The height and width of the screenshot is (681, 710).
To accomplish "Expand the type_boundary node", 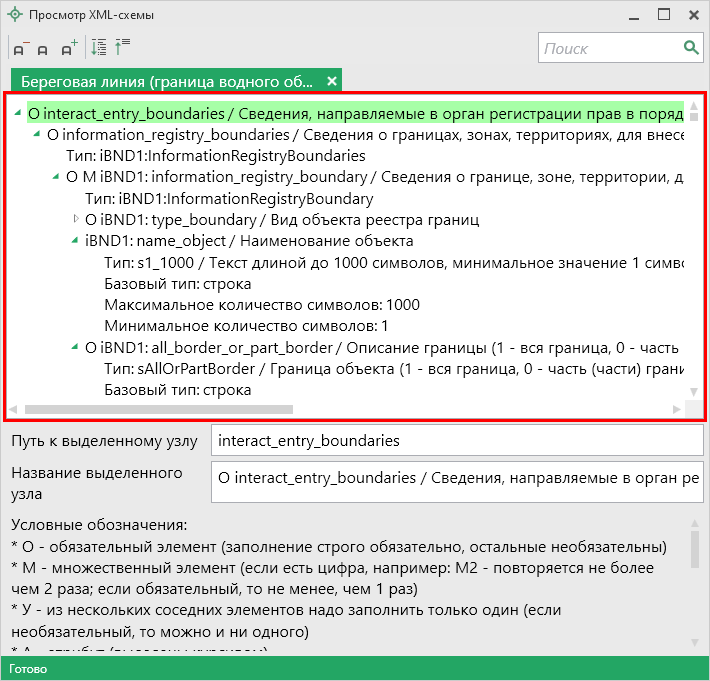I will point(76,219).
